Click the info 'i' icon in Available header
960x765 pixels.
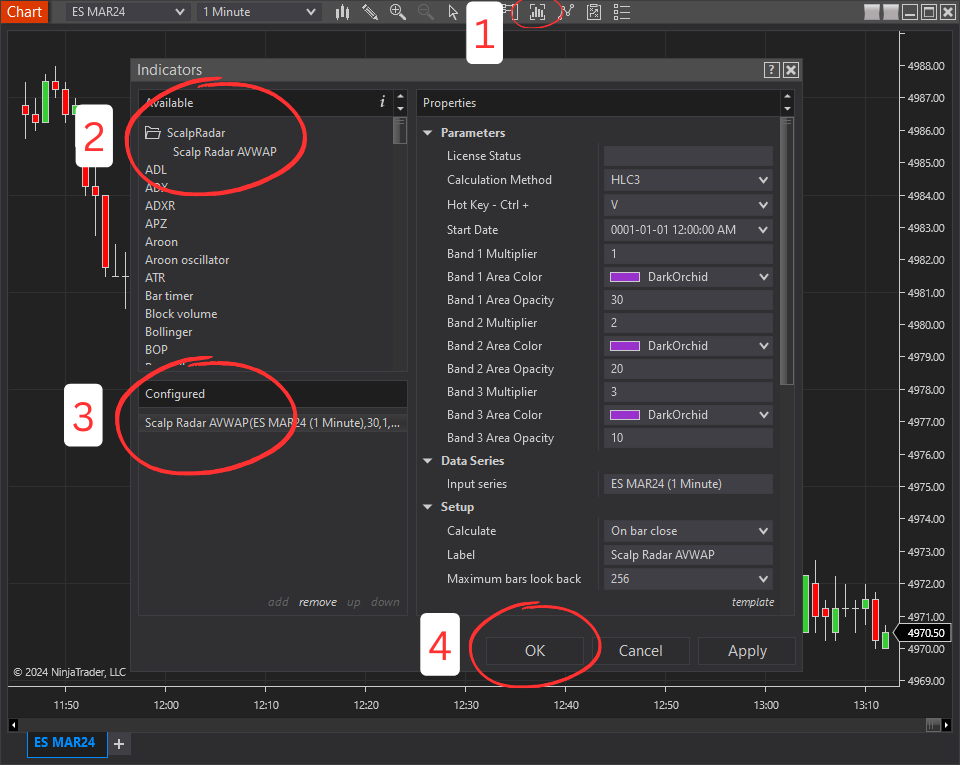(x=383, y=102)
